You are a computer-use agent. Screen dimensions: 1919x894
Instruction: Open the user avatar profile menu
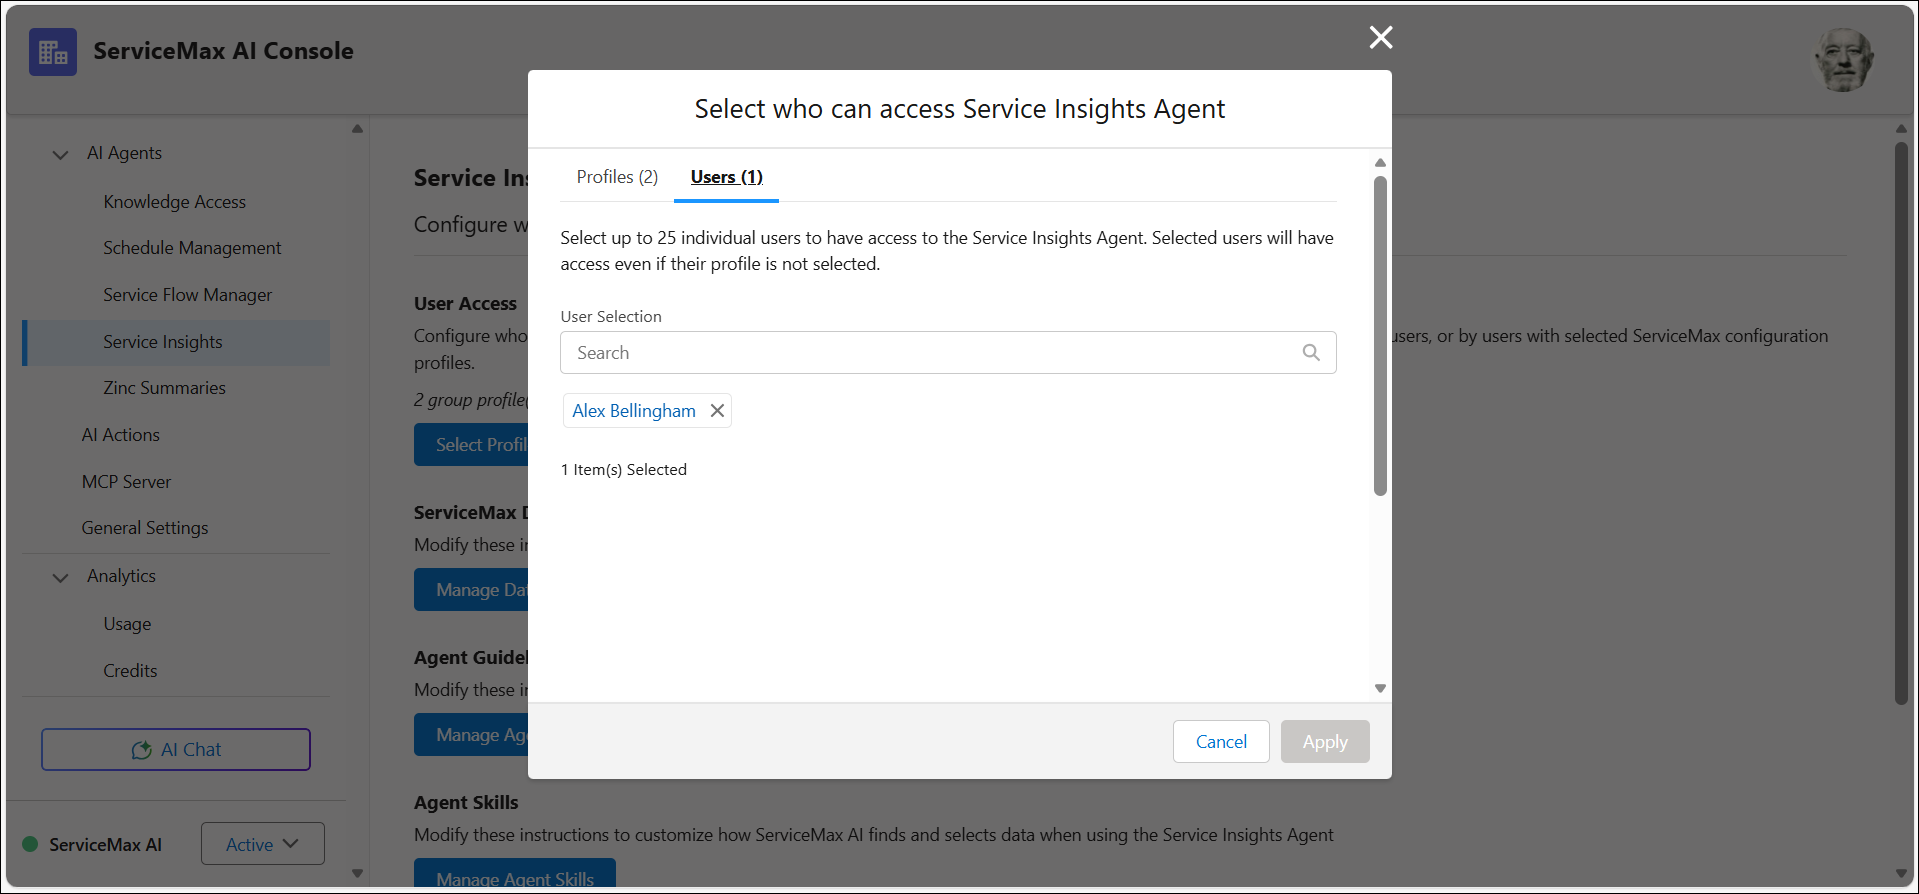pos(1843,60)
